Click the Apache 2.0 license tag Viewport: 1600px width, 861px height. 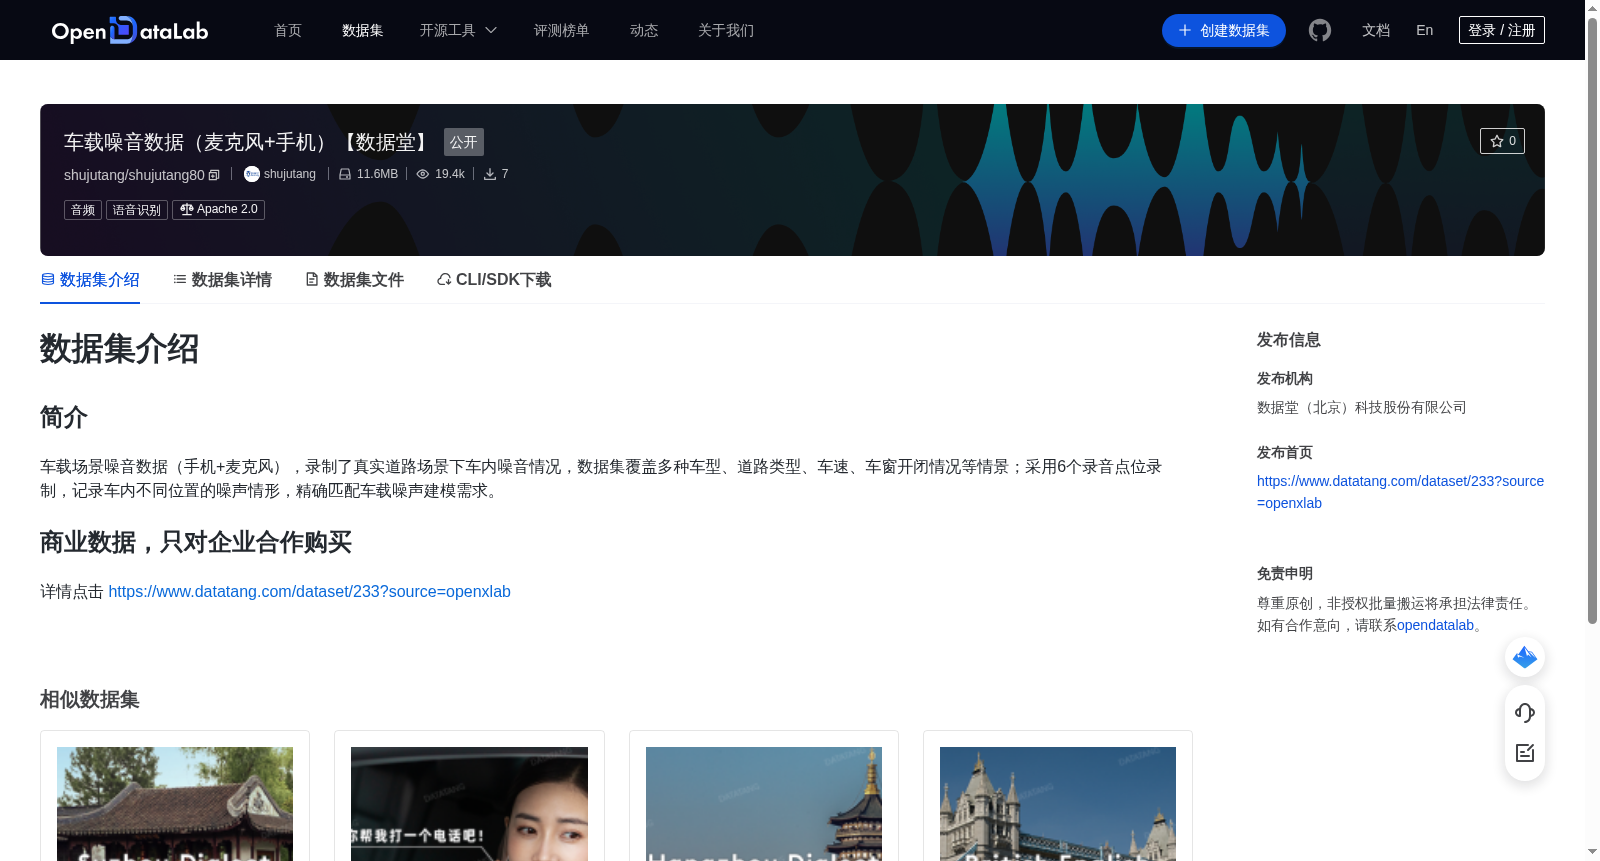pyautogui.click(x=218, y=210)
